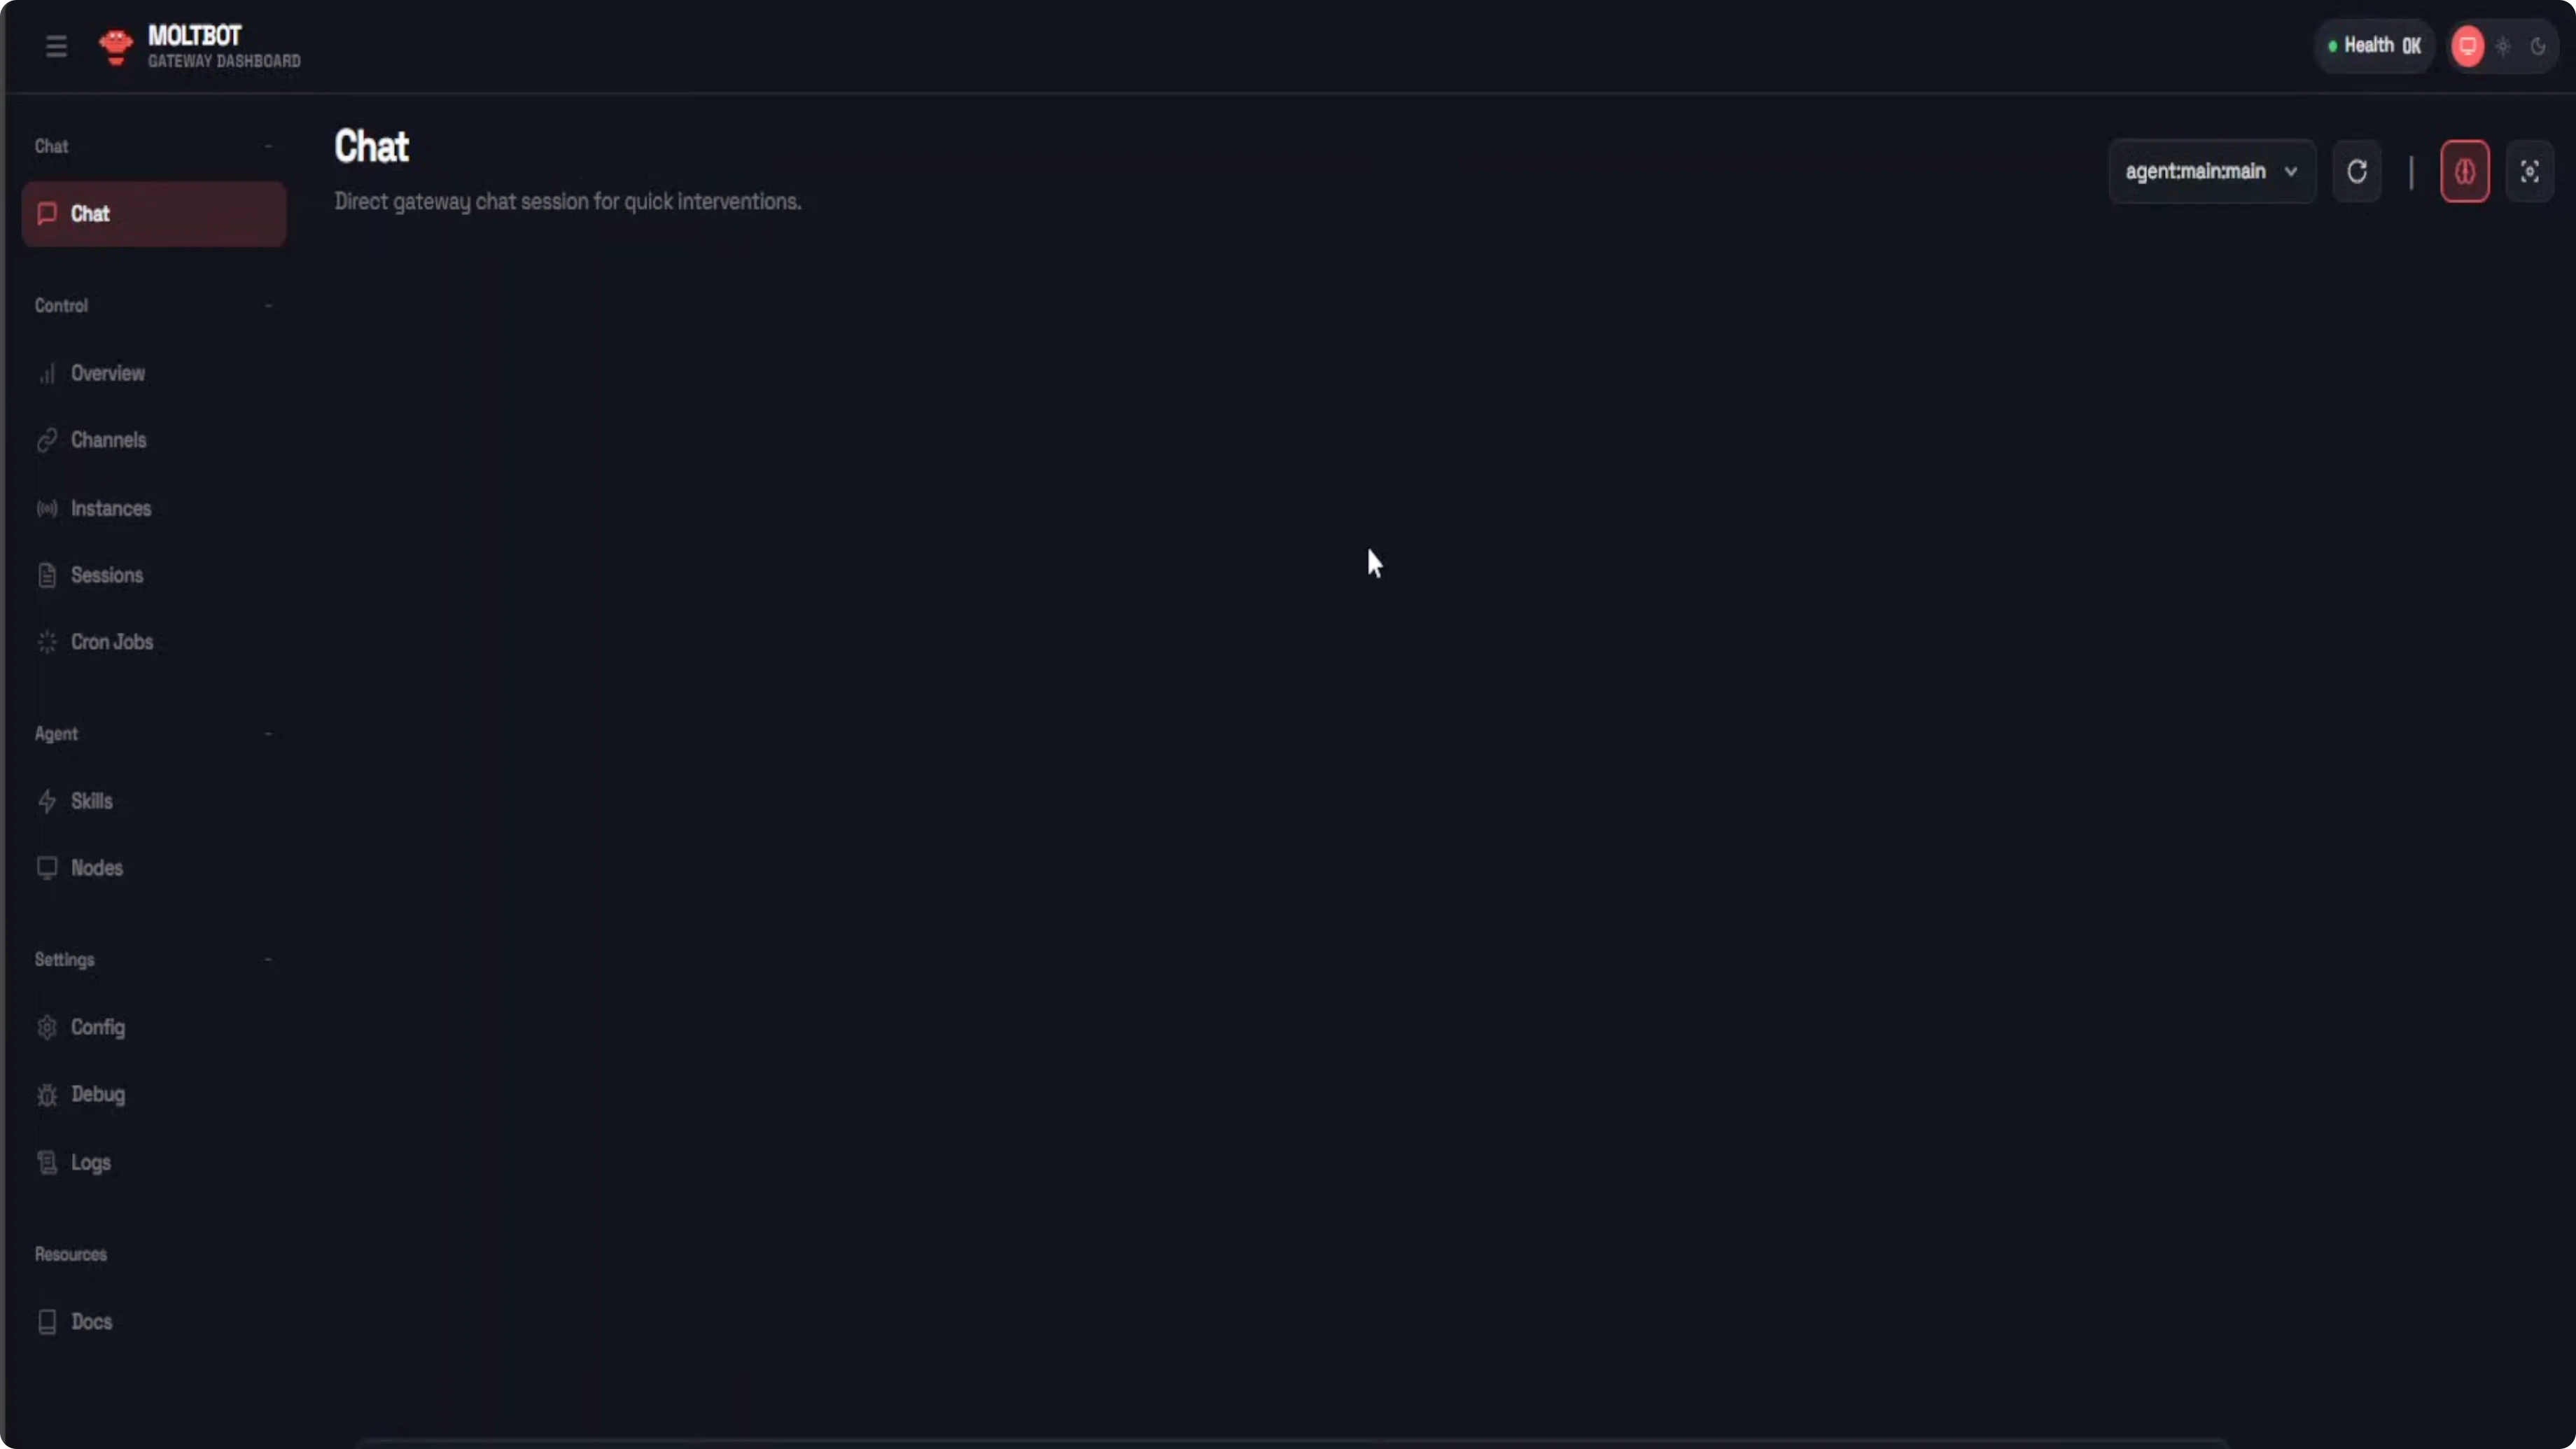
Task: Select dark theme moon icon
Action: point(2537,46)
